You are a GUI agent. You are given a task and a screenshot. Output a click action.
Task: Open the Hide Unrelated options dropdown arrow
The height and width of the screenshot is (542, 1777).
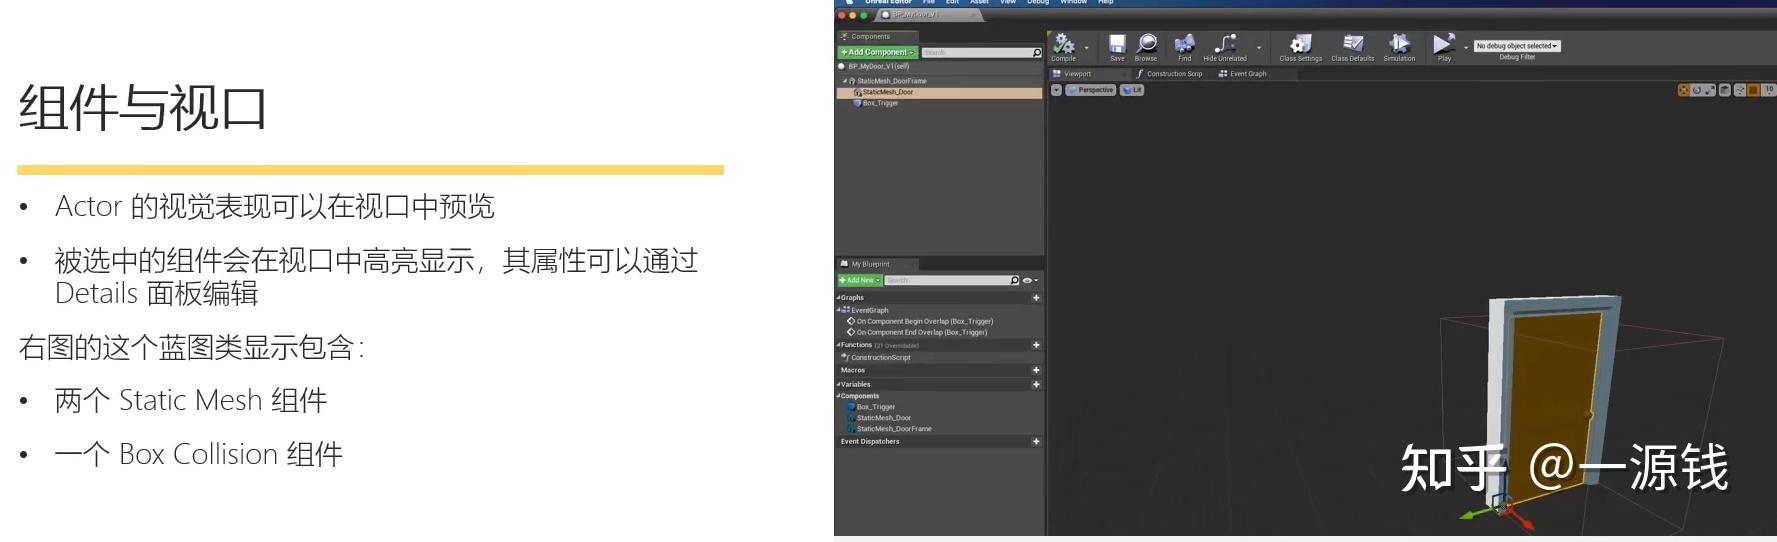pyautogui.click(x=1259, y=47)
